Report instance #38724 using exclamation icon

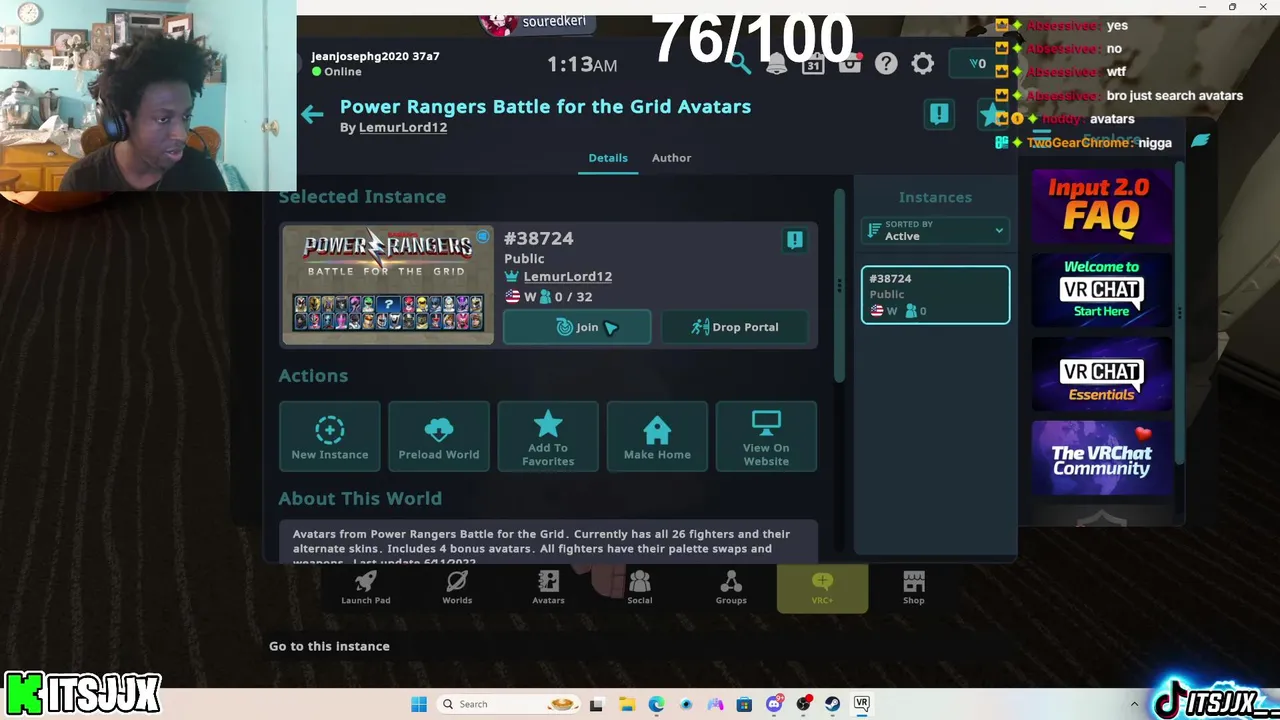[794, 240]
